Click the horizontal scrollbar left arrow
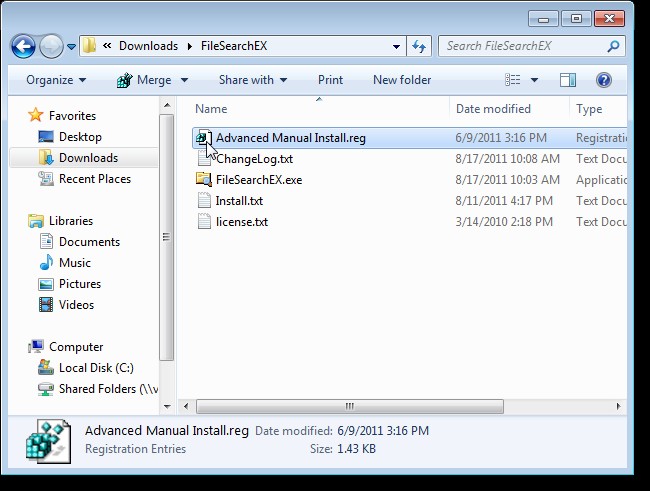650x491 pixels. (x=186, y=406)
